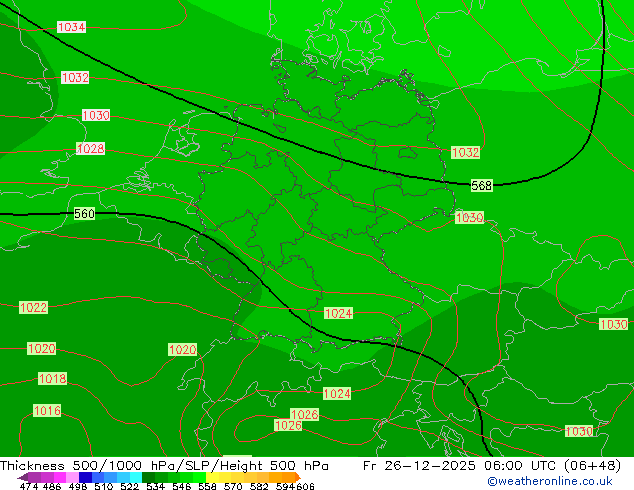Click the 510 legend value

tap(104, 486)
